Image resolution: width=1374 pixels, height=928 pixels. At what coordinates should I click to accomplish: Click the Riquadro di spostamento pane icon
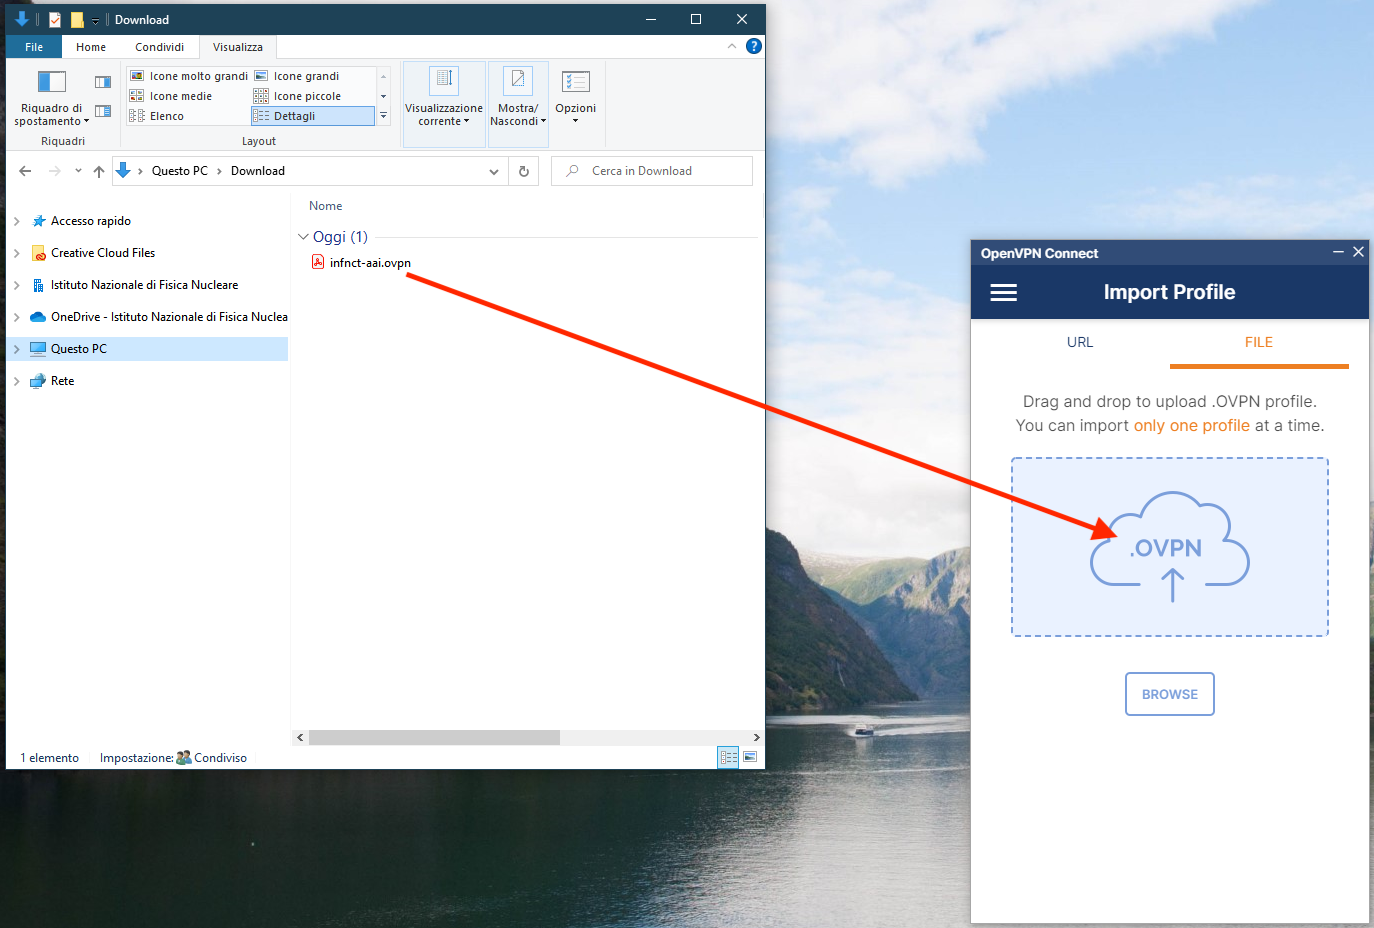click(x=51, y=82)
